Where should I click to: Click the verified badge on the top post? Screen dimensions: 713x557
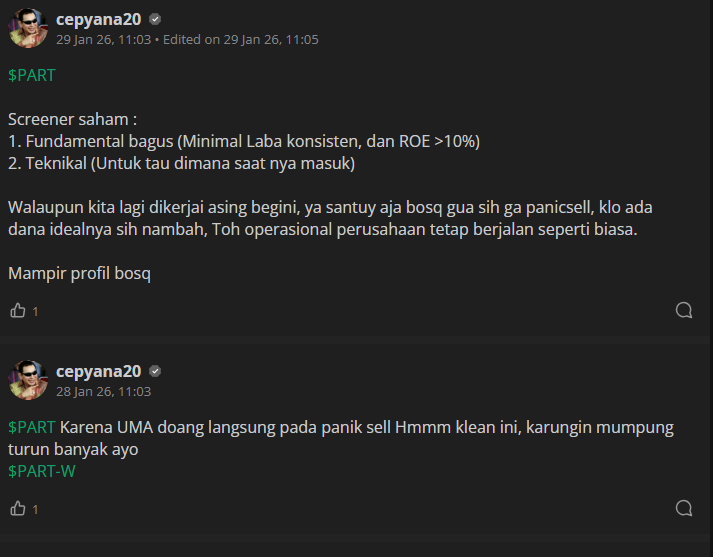155,19
